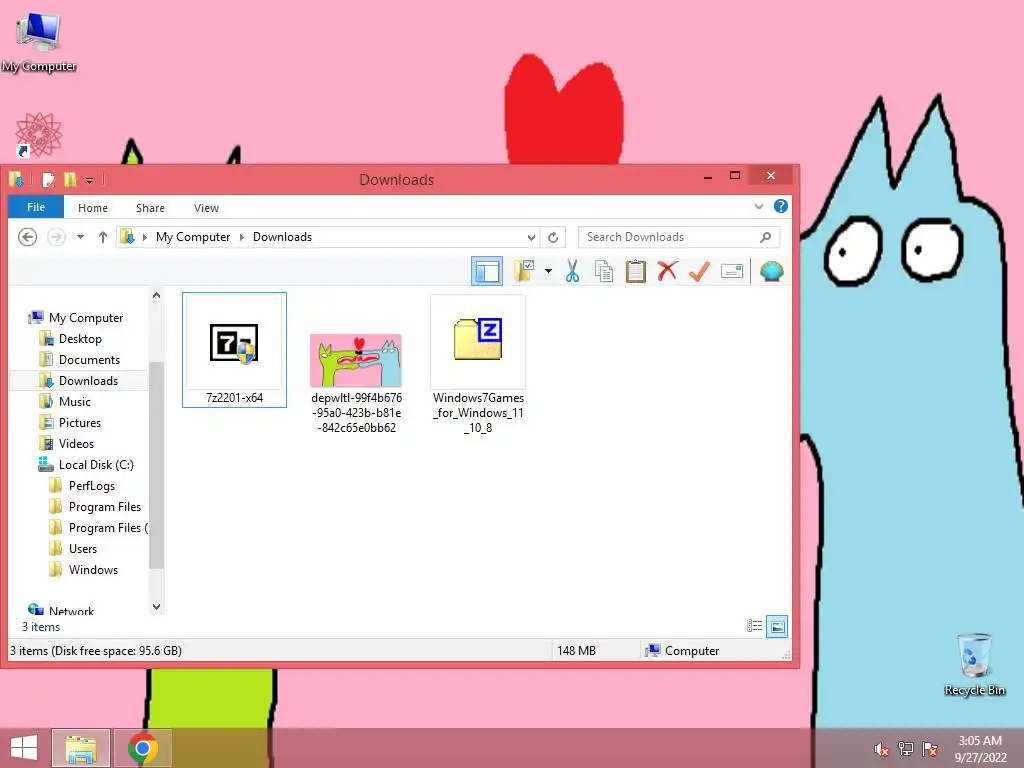Switch to Details view layout
1024x768 pixels.
tap(754, 626)
